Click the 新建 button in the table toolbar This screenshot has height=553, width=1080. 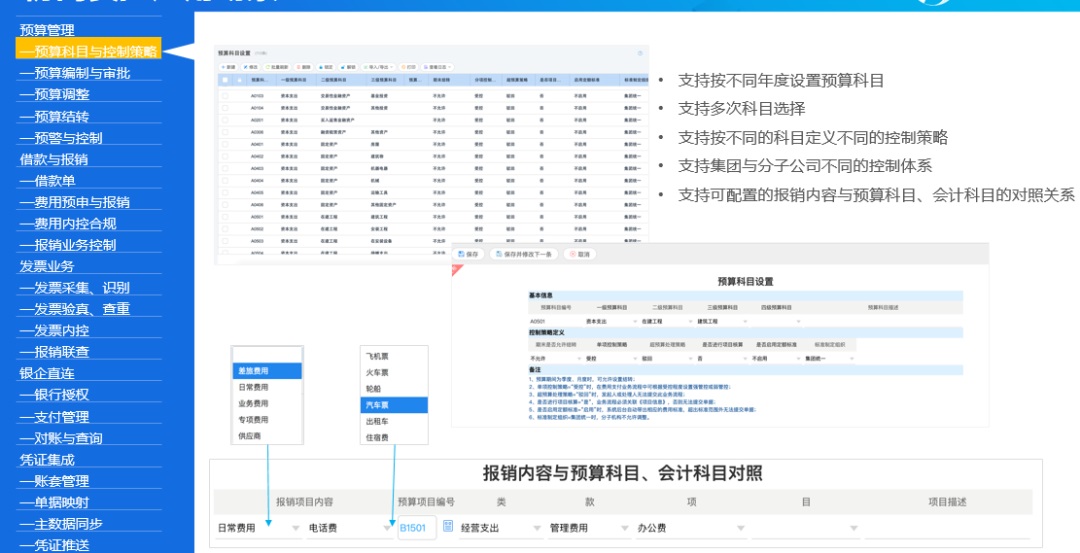tap(228, 67)
